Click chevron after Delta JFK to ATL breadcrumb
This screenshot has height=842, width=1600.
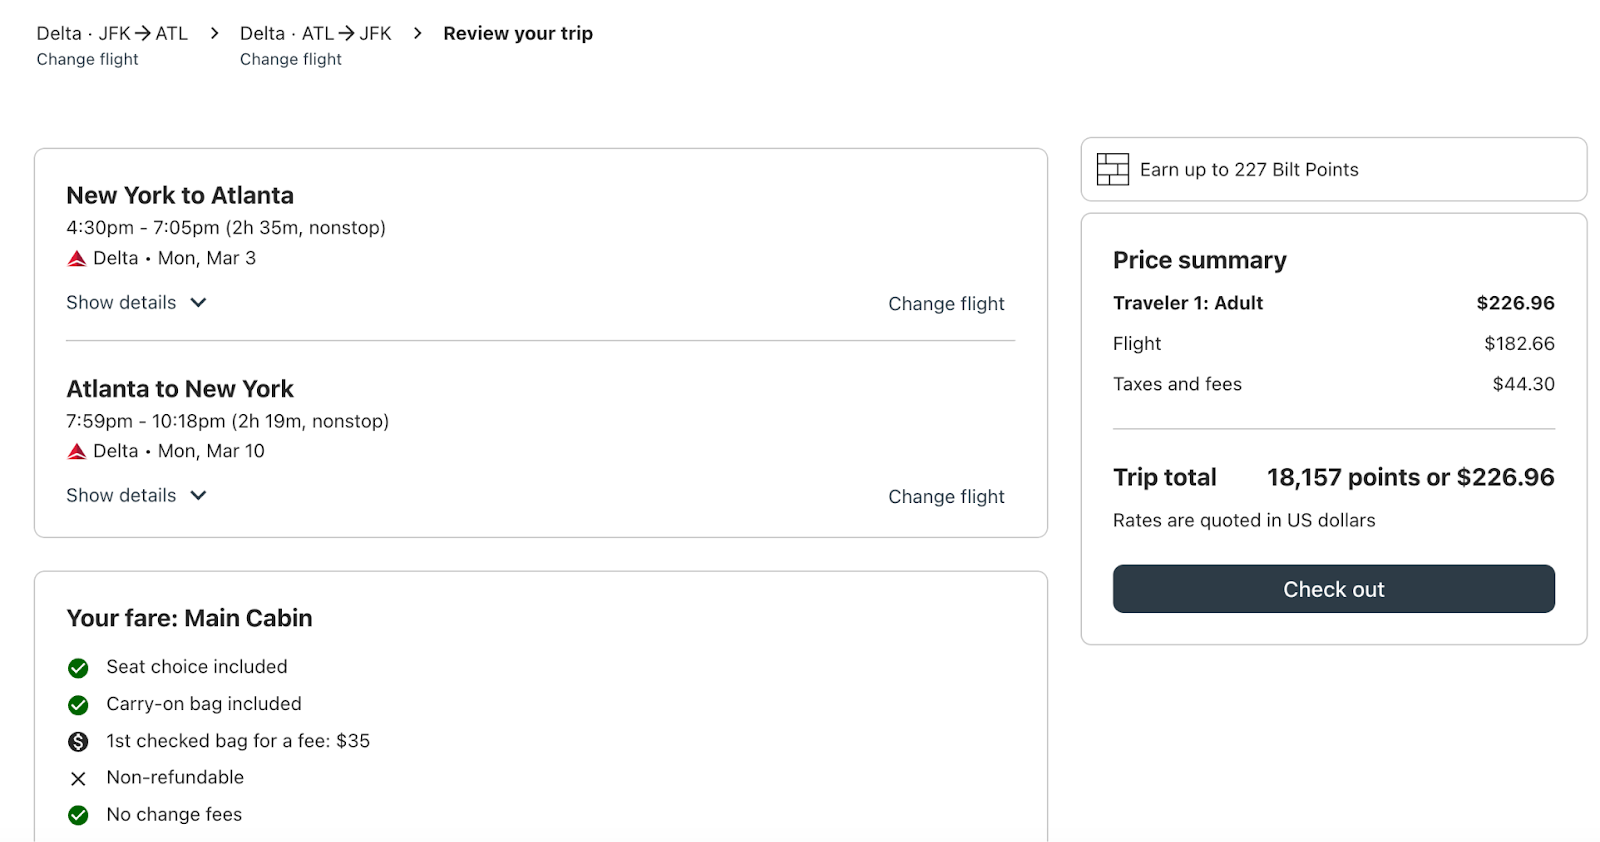(x=214, y=34)
